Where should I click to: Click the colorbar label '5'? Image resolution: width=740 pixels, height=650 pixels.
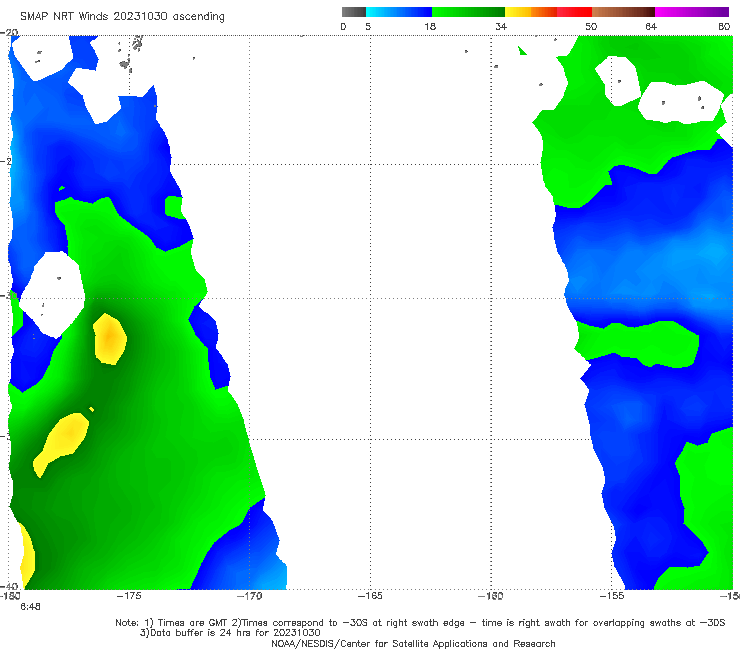368,27
